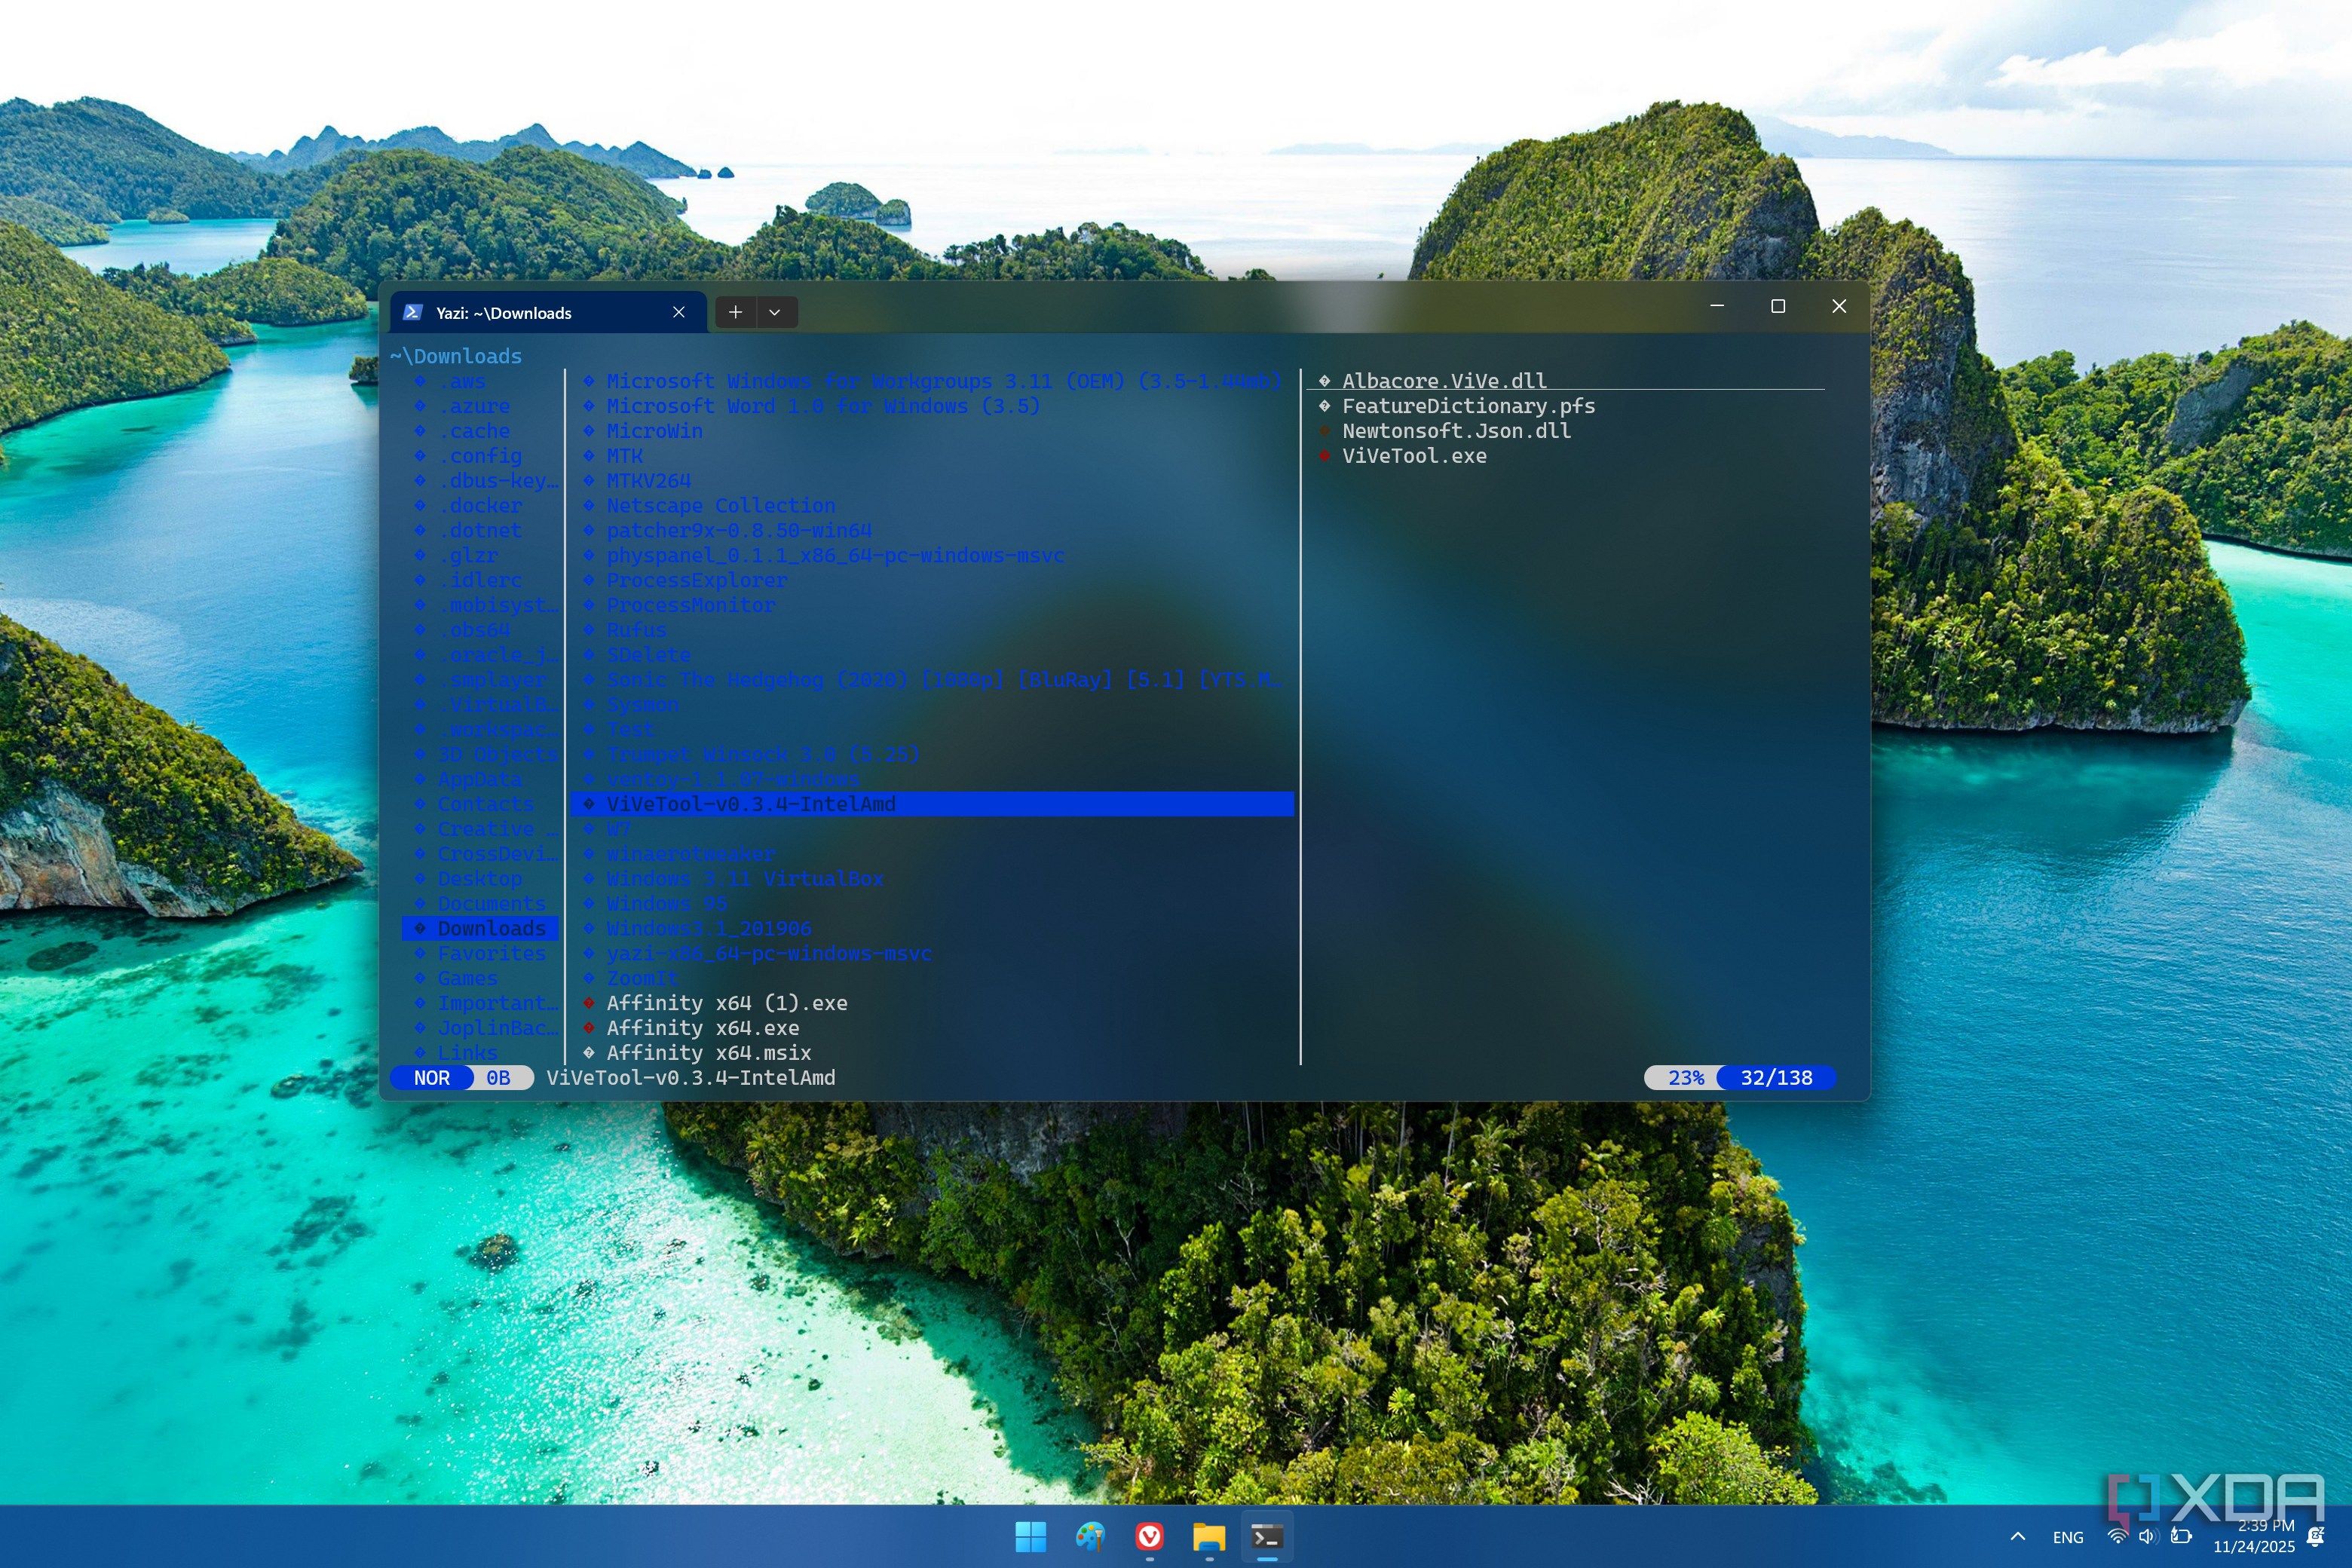
Task: Select Albacore.ViVe.dll in the preview pane
Action: point(1443,381)
